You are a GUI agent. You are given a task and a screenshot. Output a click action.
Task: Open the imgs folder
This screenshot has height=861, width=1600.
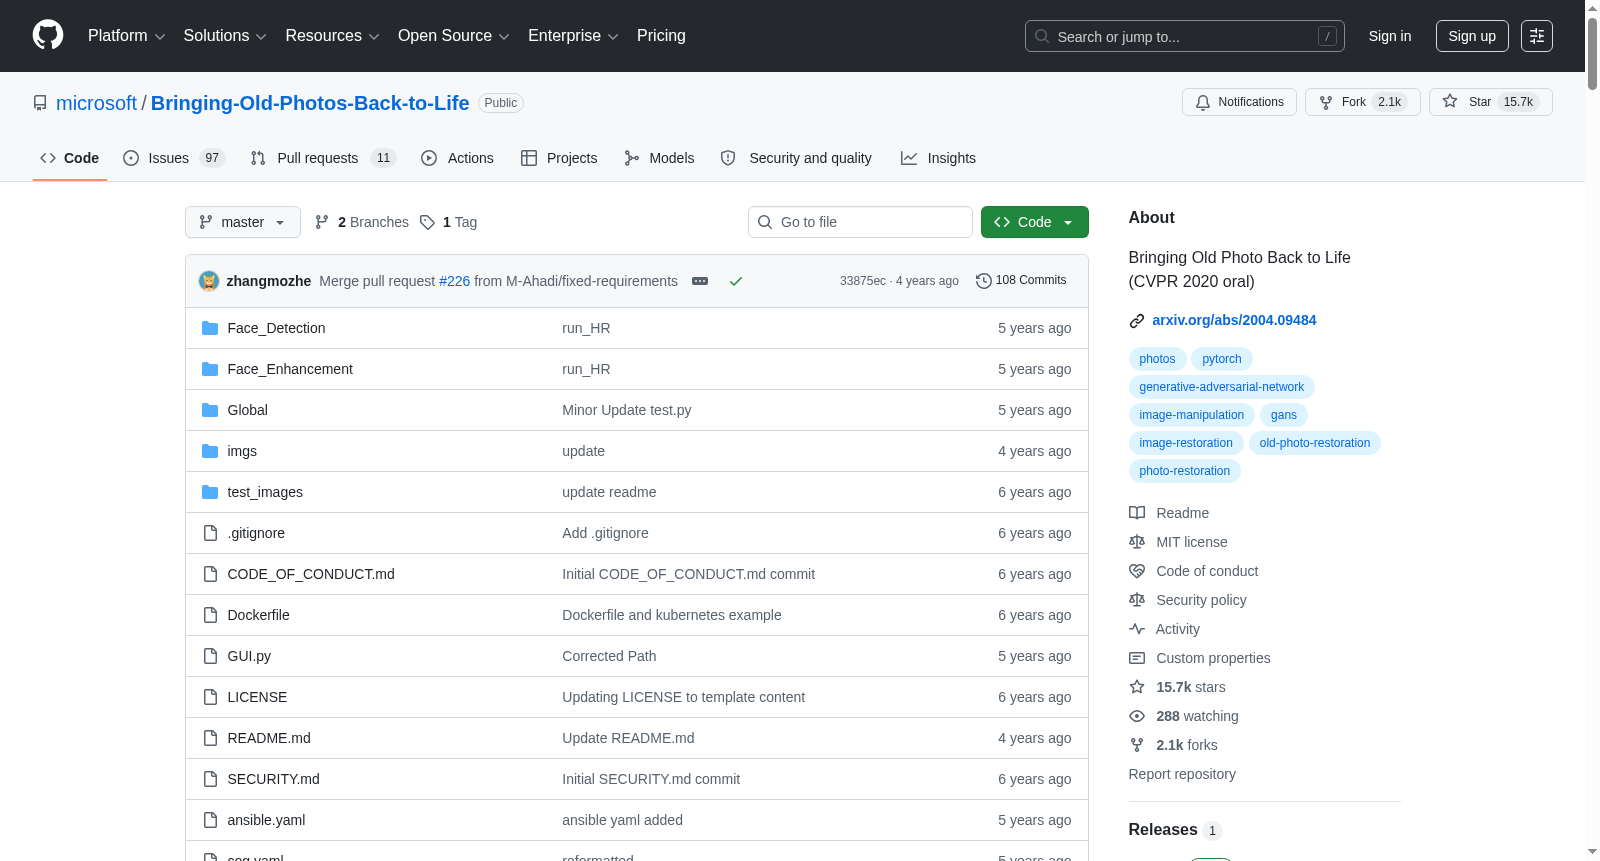[242, 451]
